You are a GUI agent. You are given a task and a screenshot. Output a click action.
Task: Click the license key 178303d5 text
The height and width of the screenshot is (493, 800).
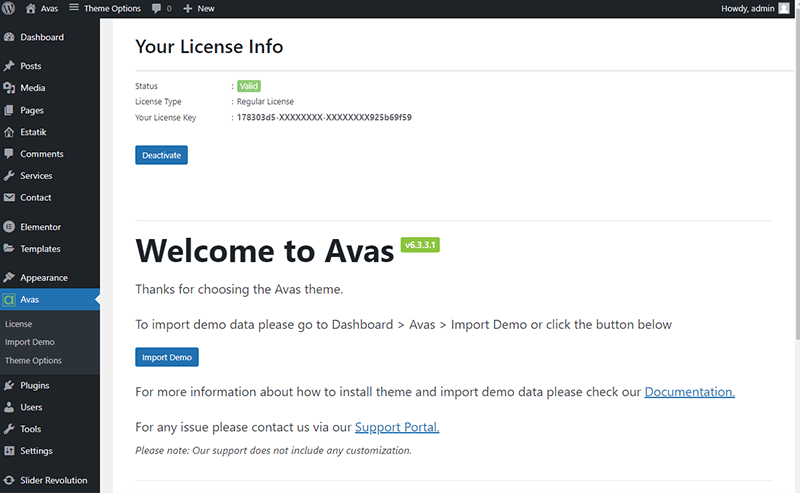click(x=324, y=117)
